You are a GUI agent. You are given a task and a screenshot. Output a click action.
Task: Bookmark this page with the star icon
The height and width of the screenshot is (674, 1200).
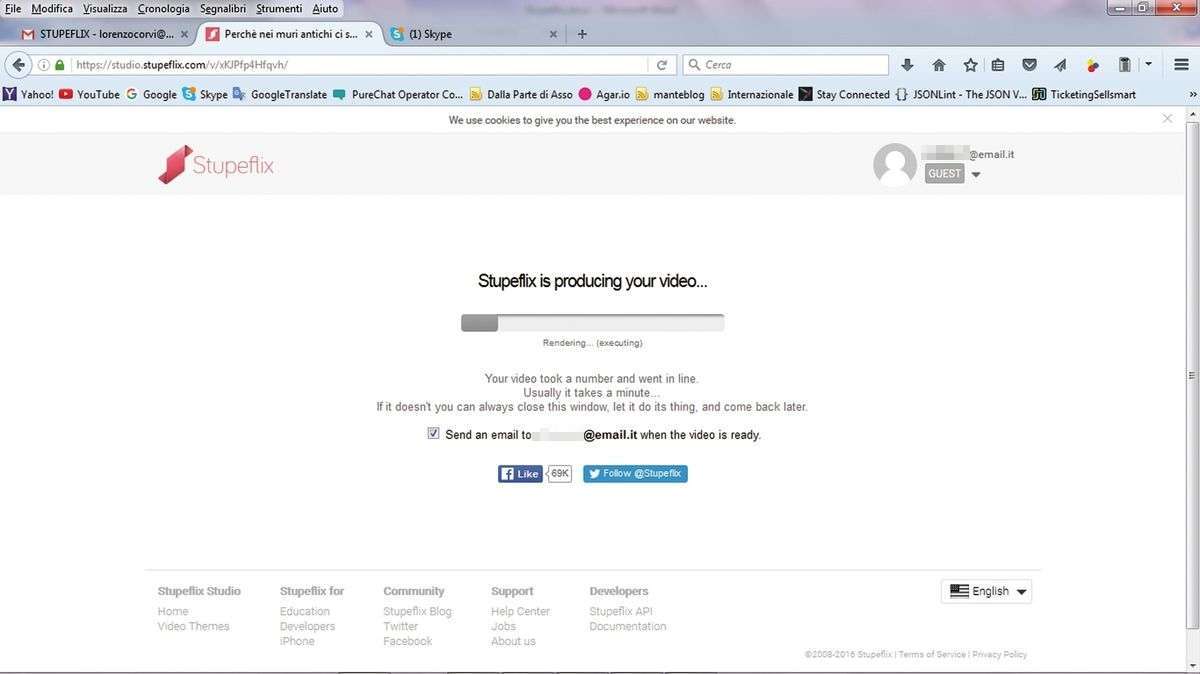tap(970, 65)
